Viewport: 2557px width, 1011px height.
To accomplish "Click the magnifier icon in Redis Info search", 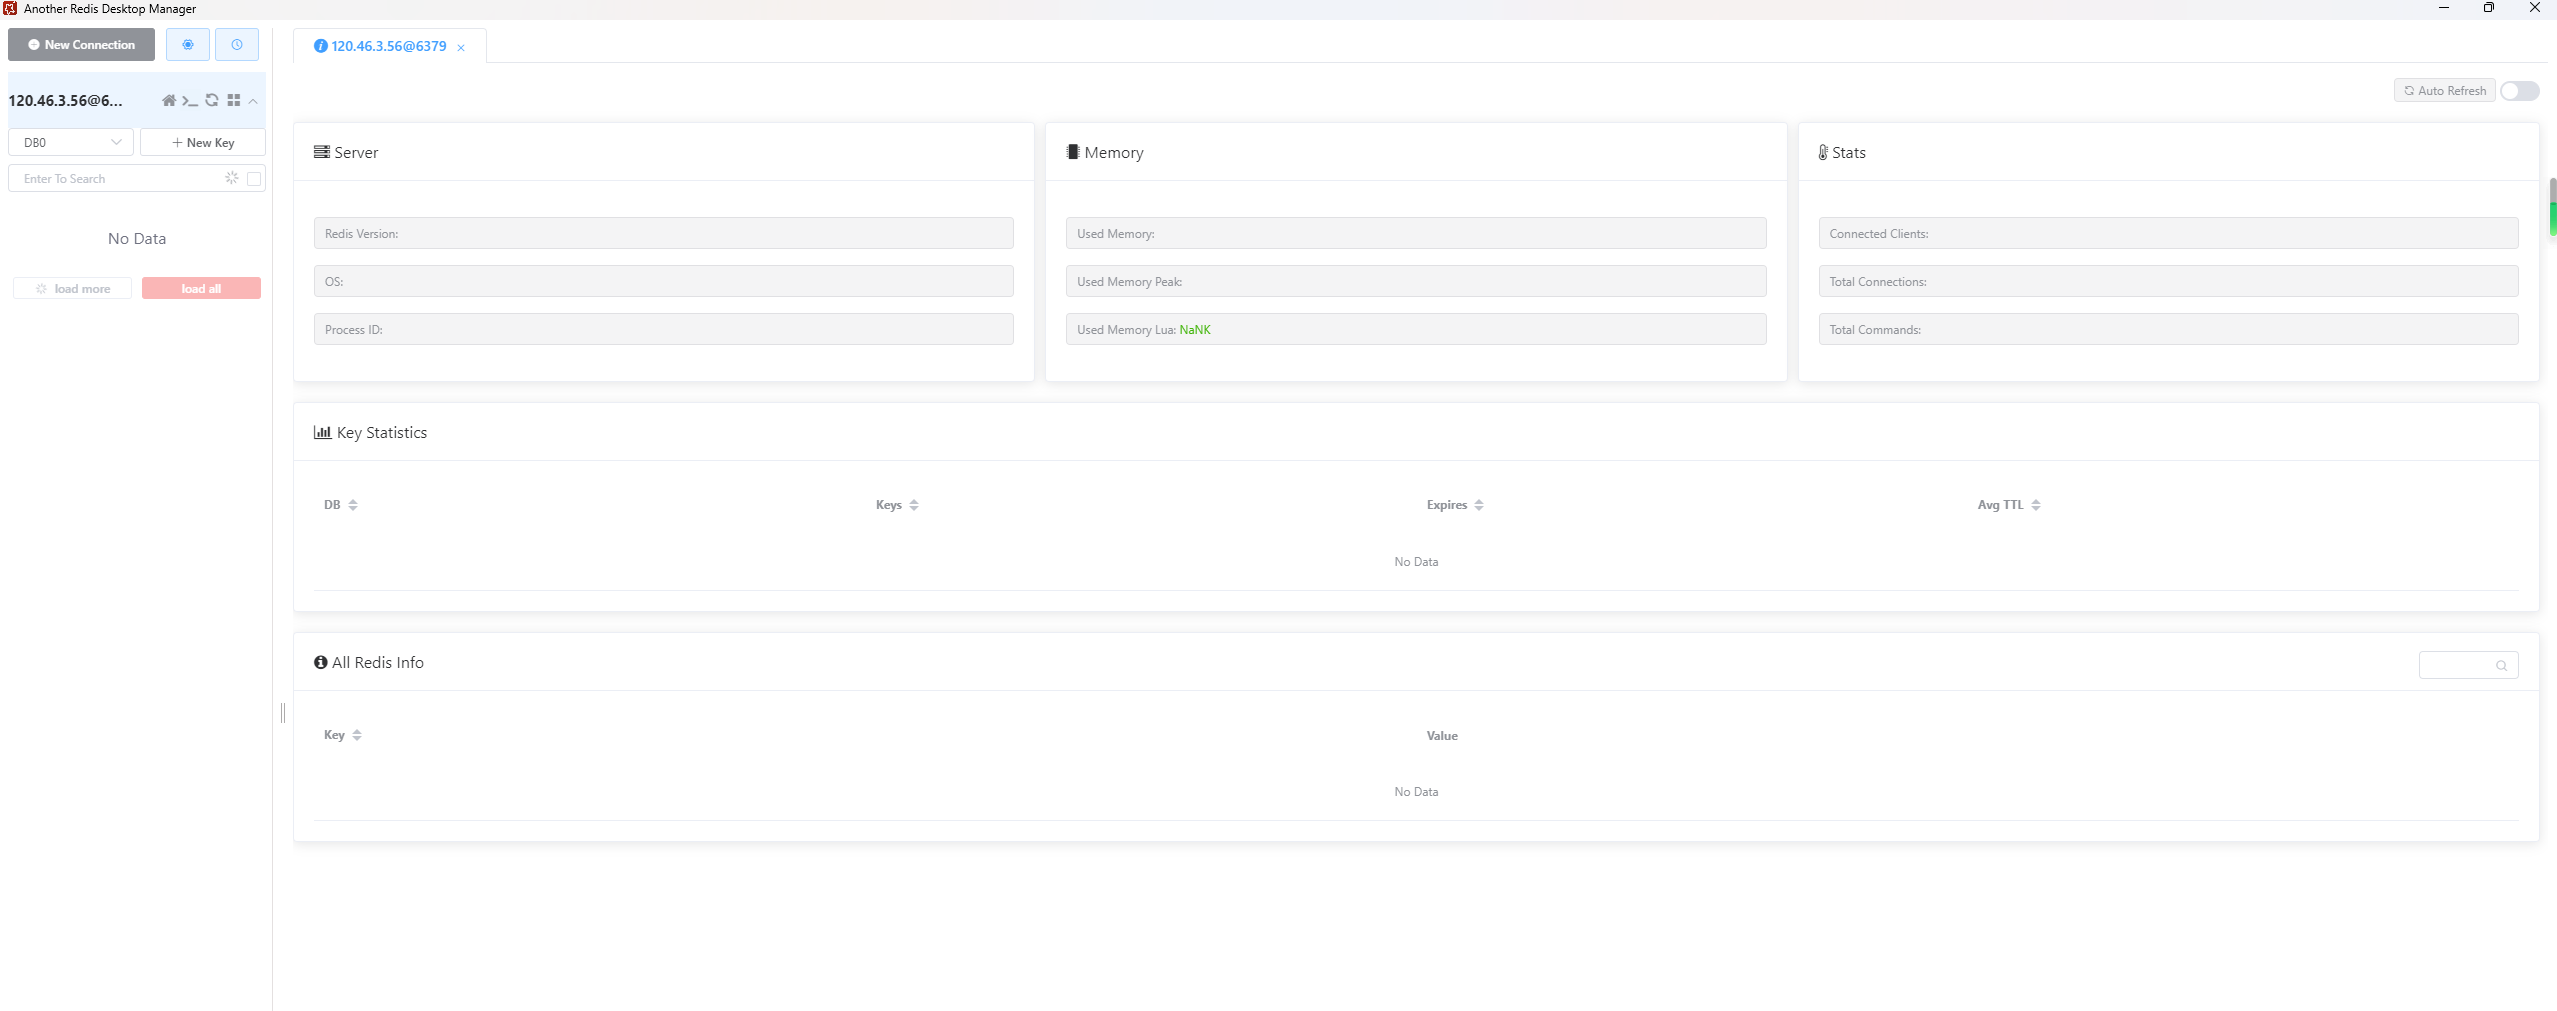I will coord(2501,666).
